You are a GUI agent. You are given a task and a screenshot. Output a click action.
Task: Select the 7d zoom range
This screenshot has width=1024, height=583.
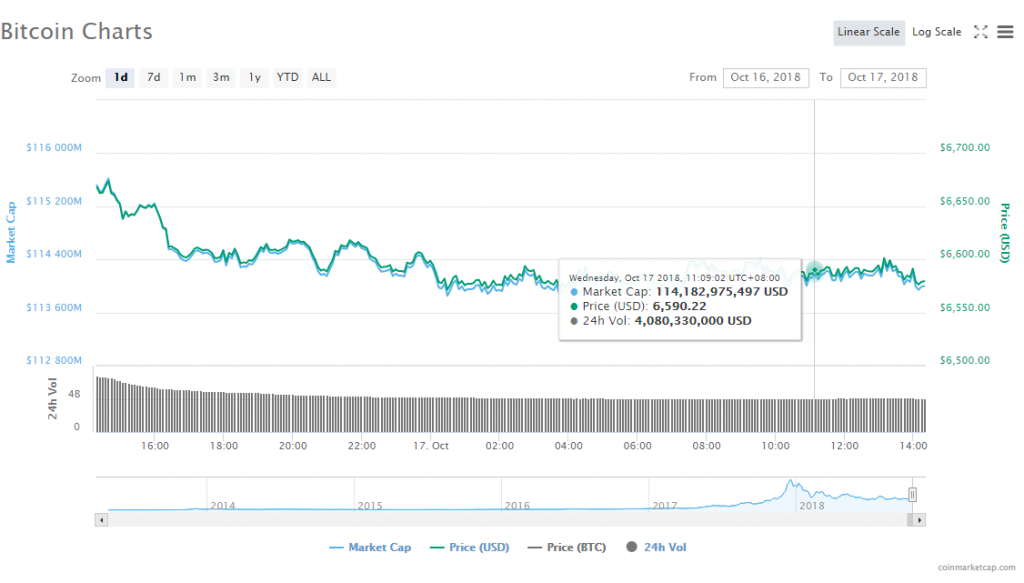(x=153, y=77)
